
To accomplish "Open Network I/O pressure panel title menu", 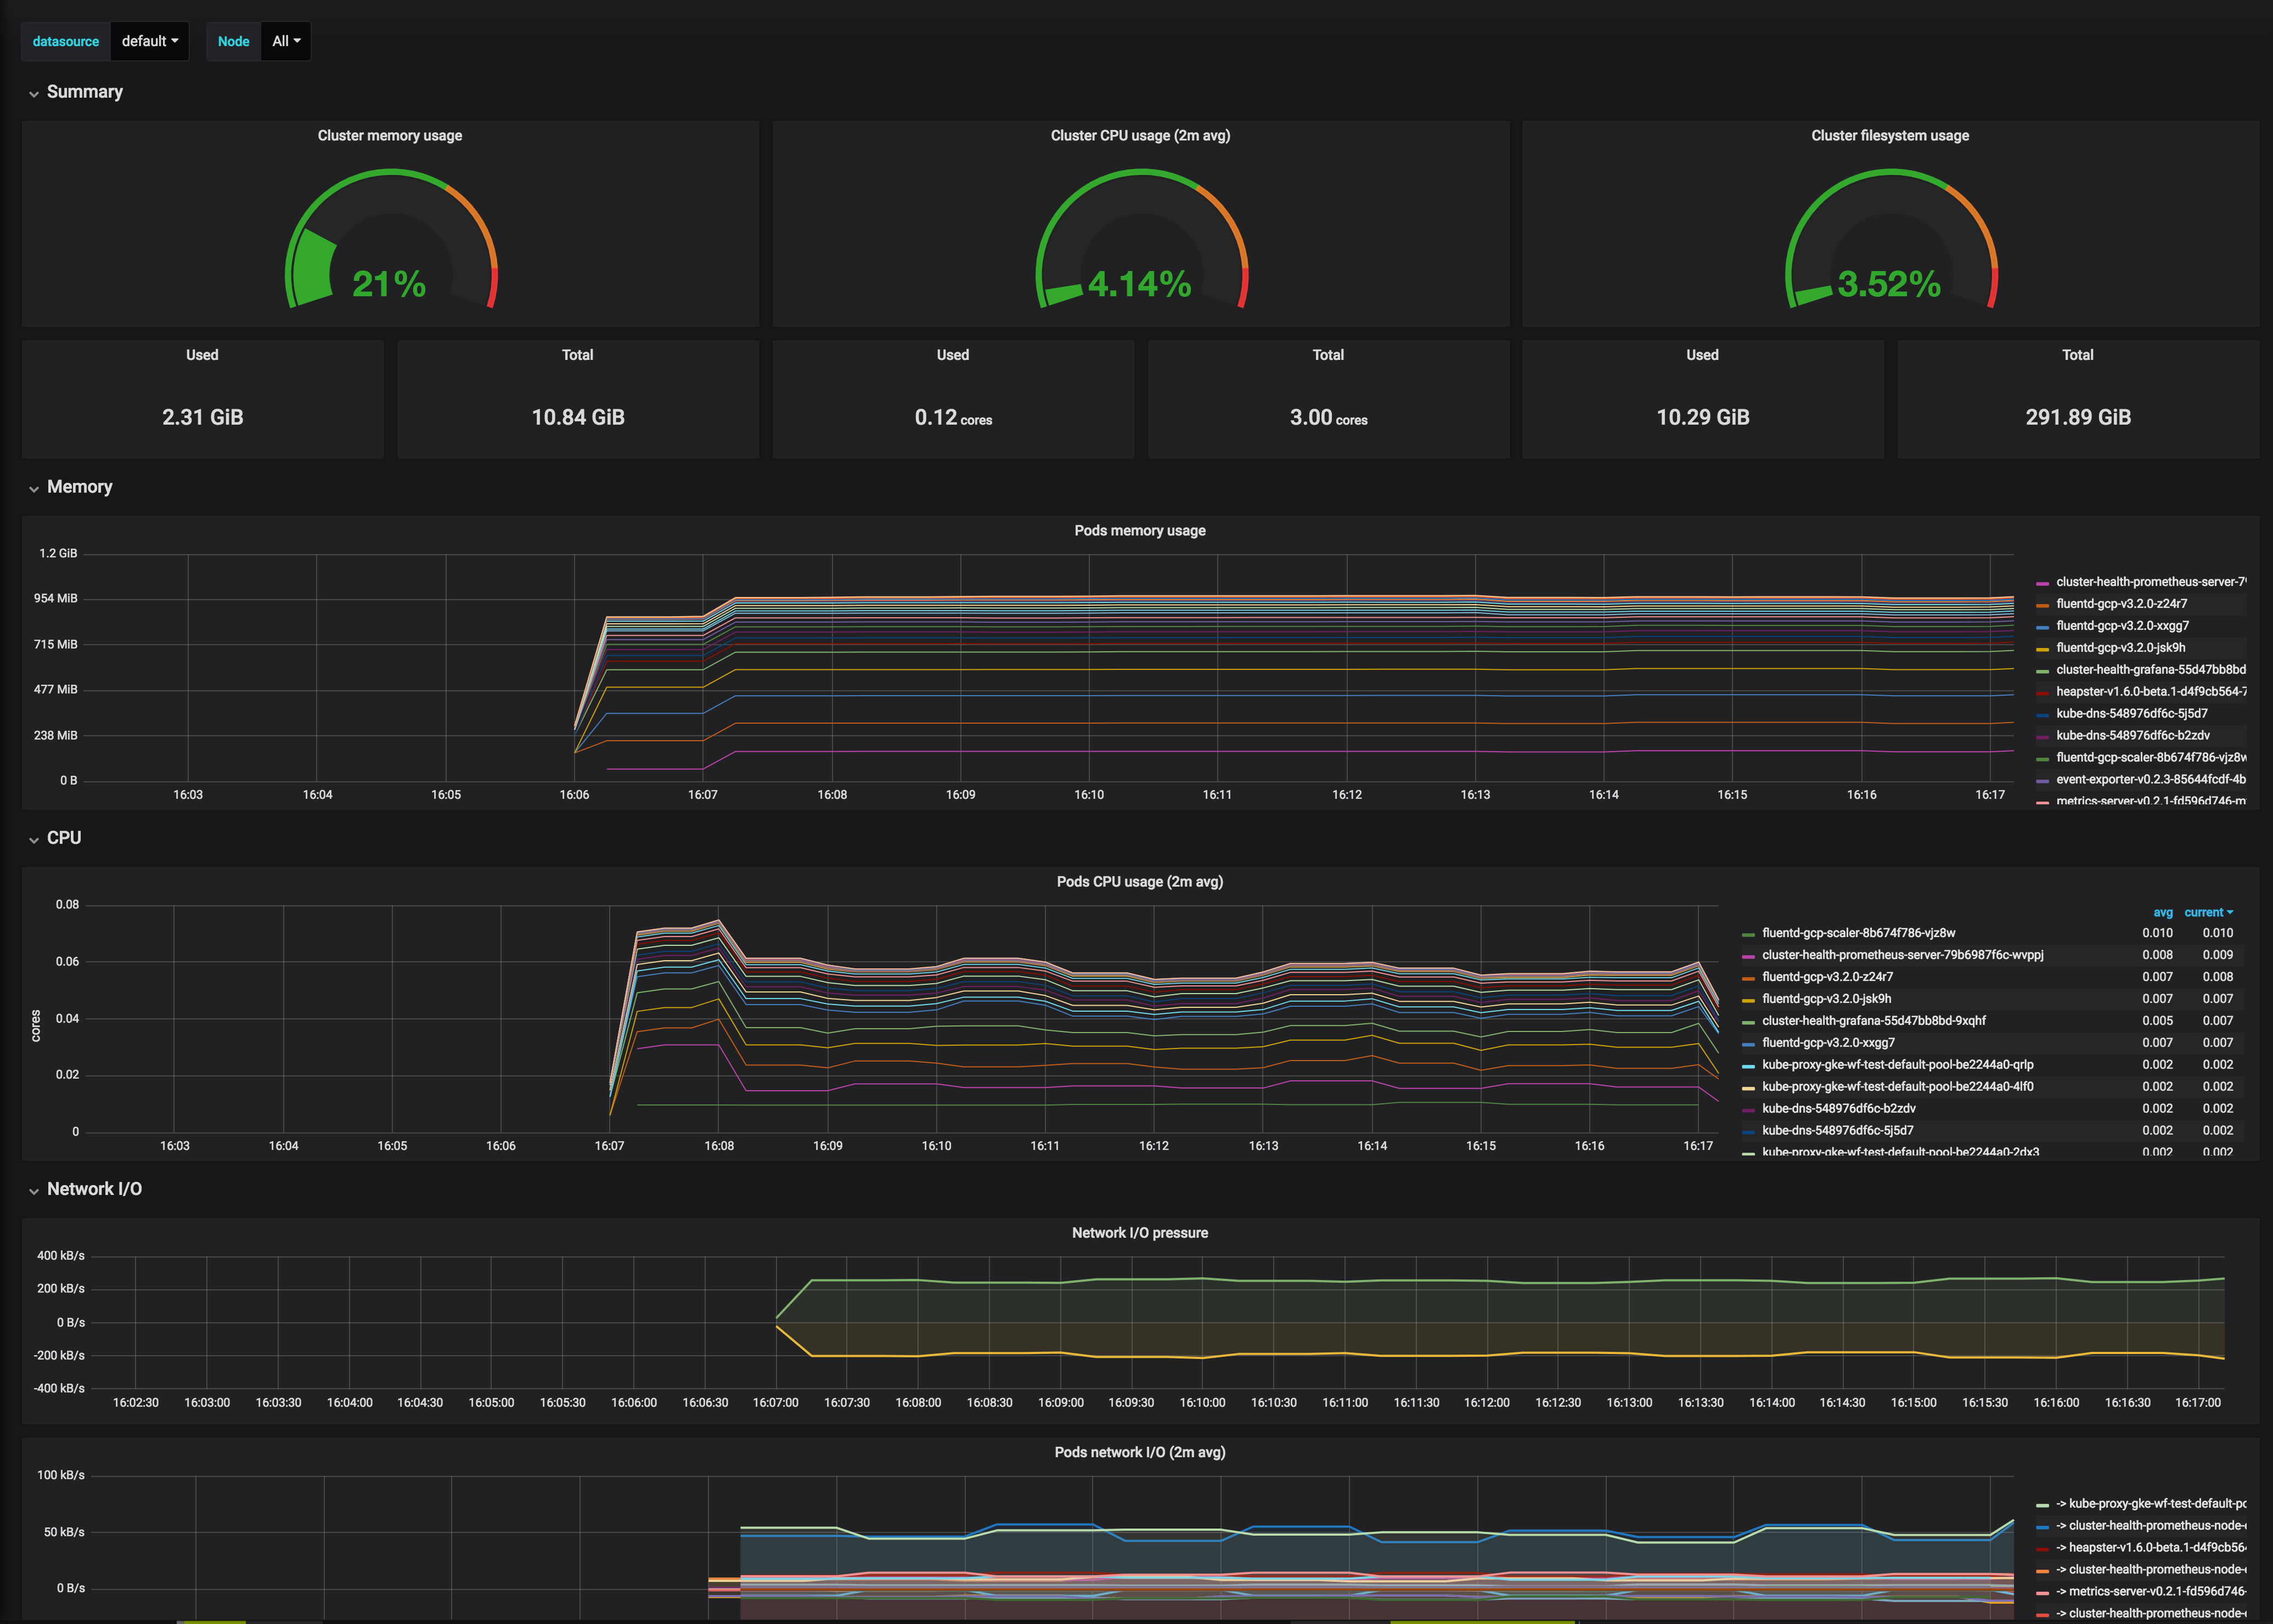I will point(1139,1232).
